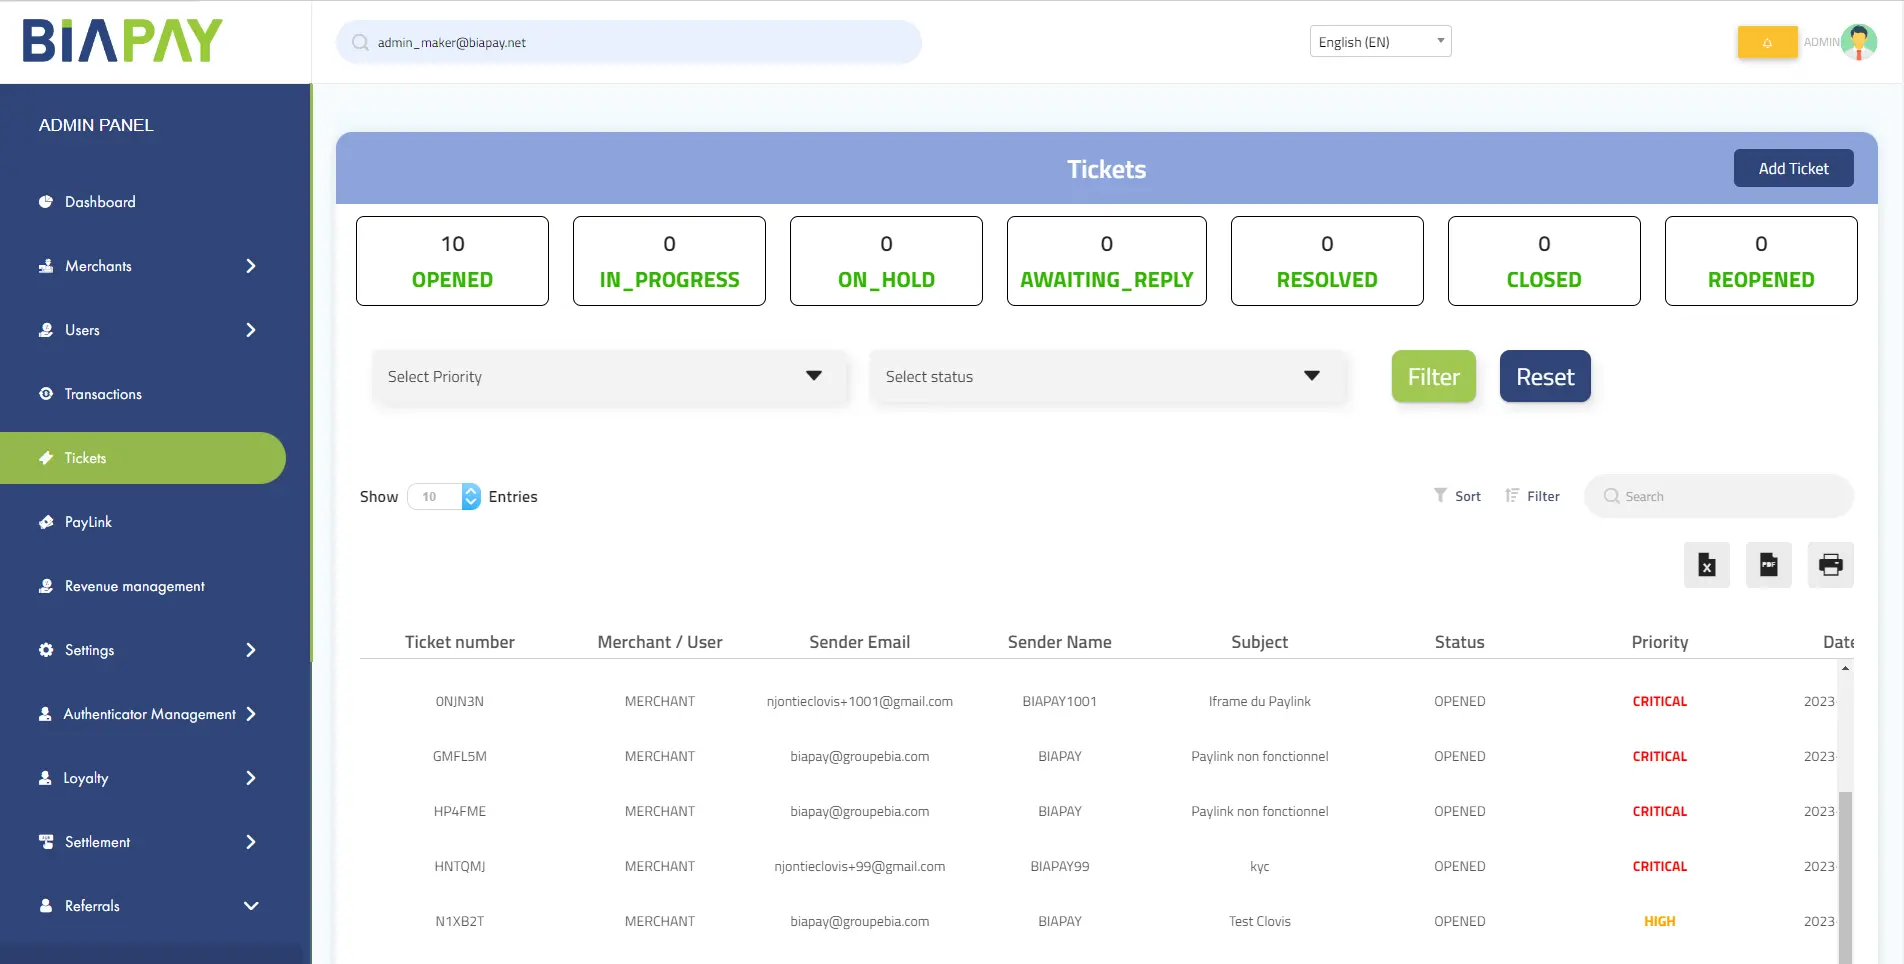
Task: Click the admin profile avatar
Action: click(1858, 42)
